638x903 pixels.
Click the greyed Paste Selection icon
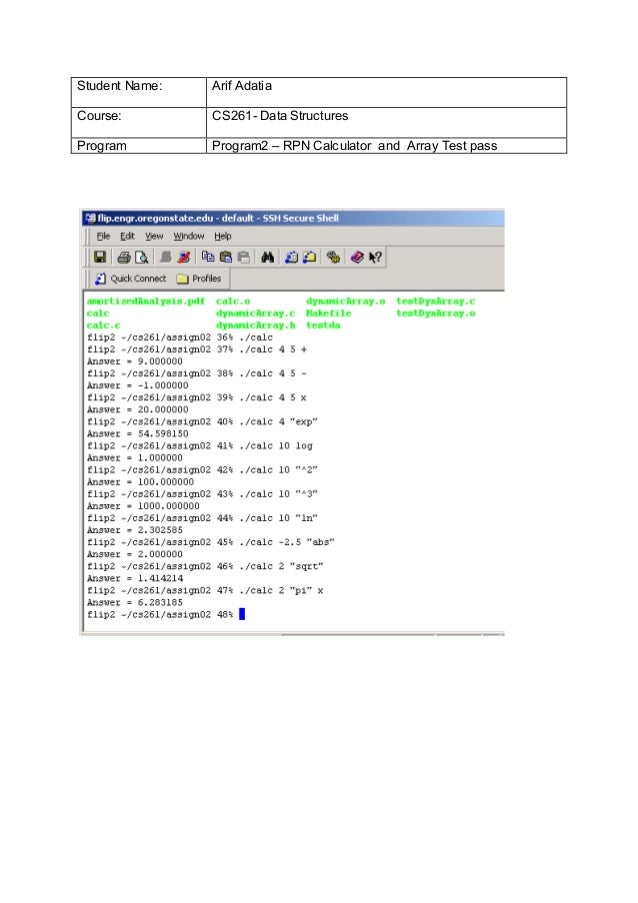[244, 257]
